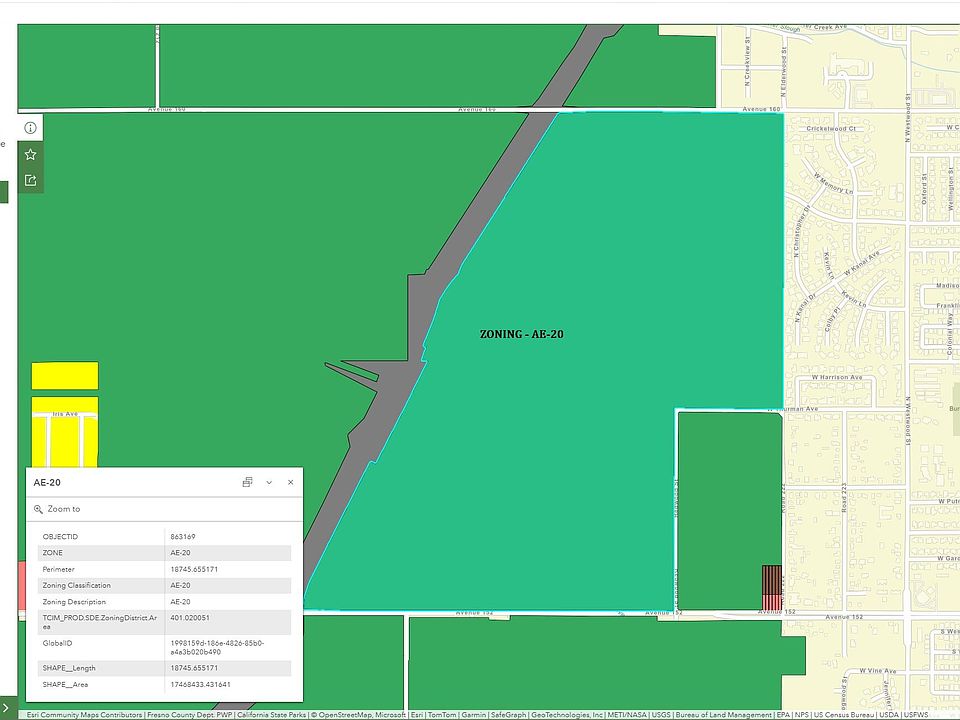The width and height of the screenshot is (960, 720).
Task: Expand the side panel using the bottom-left arrow
Action: click(7, 708)
